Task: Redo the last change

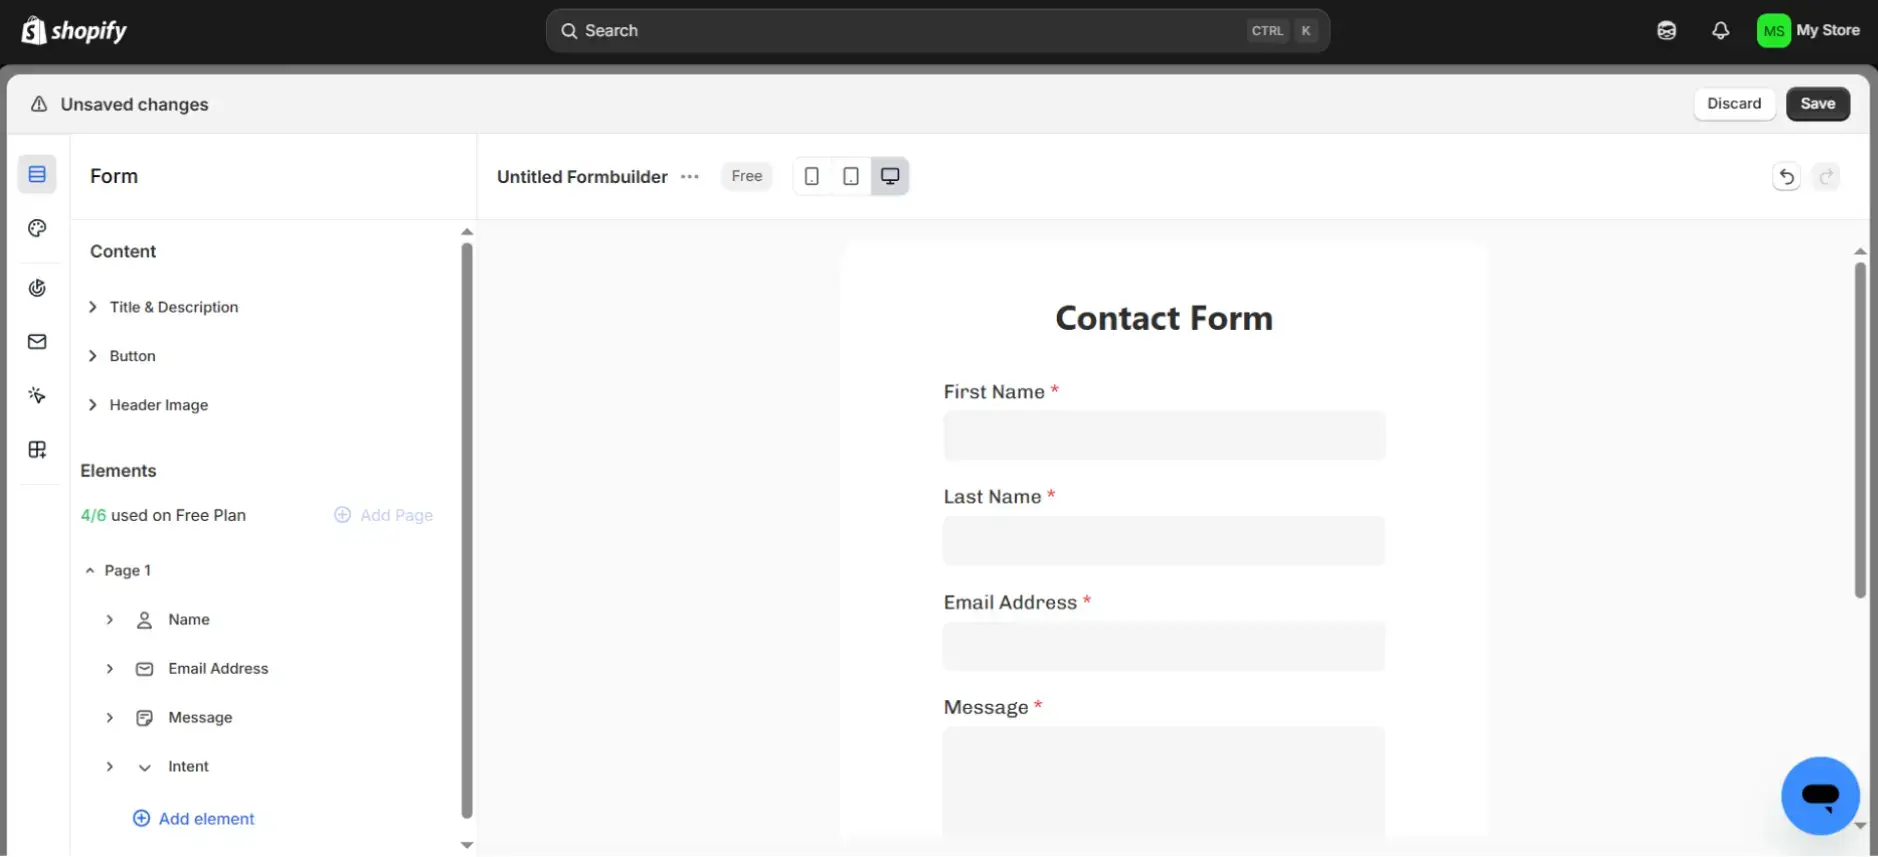Action: (x=1826, y=177)
